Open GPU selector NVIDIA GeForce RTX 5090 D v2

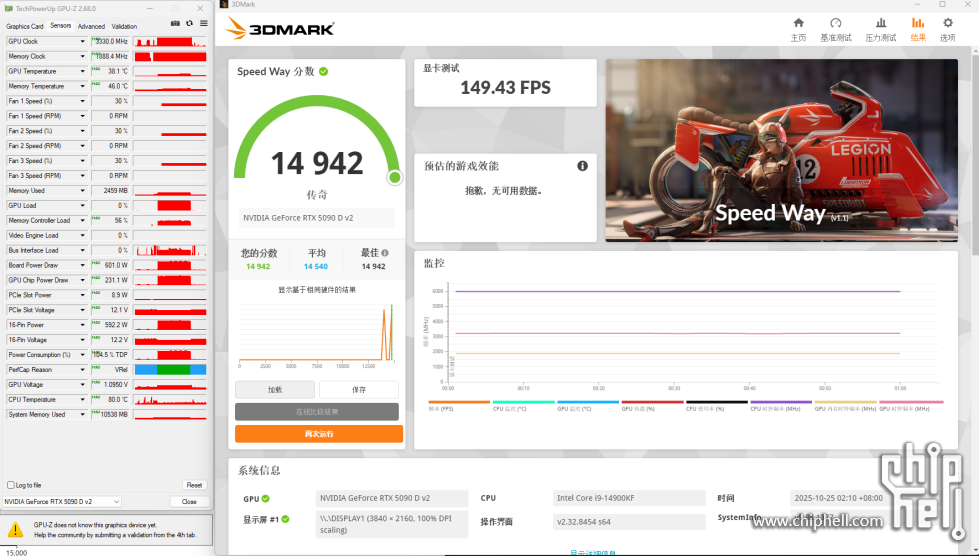click(x=62, y=502)
